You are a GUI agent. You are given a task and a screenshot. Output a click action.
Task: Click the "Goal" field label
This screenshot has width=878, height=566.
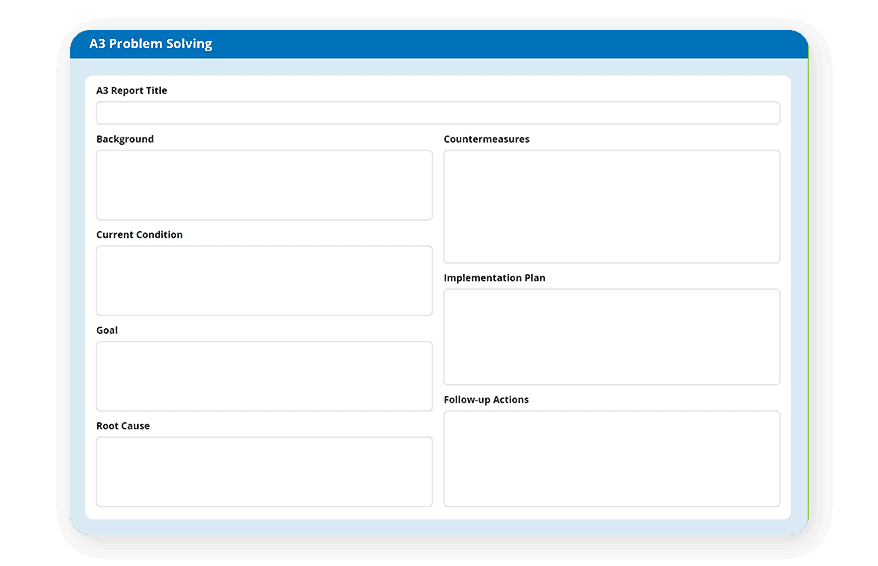107,330
